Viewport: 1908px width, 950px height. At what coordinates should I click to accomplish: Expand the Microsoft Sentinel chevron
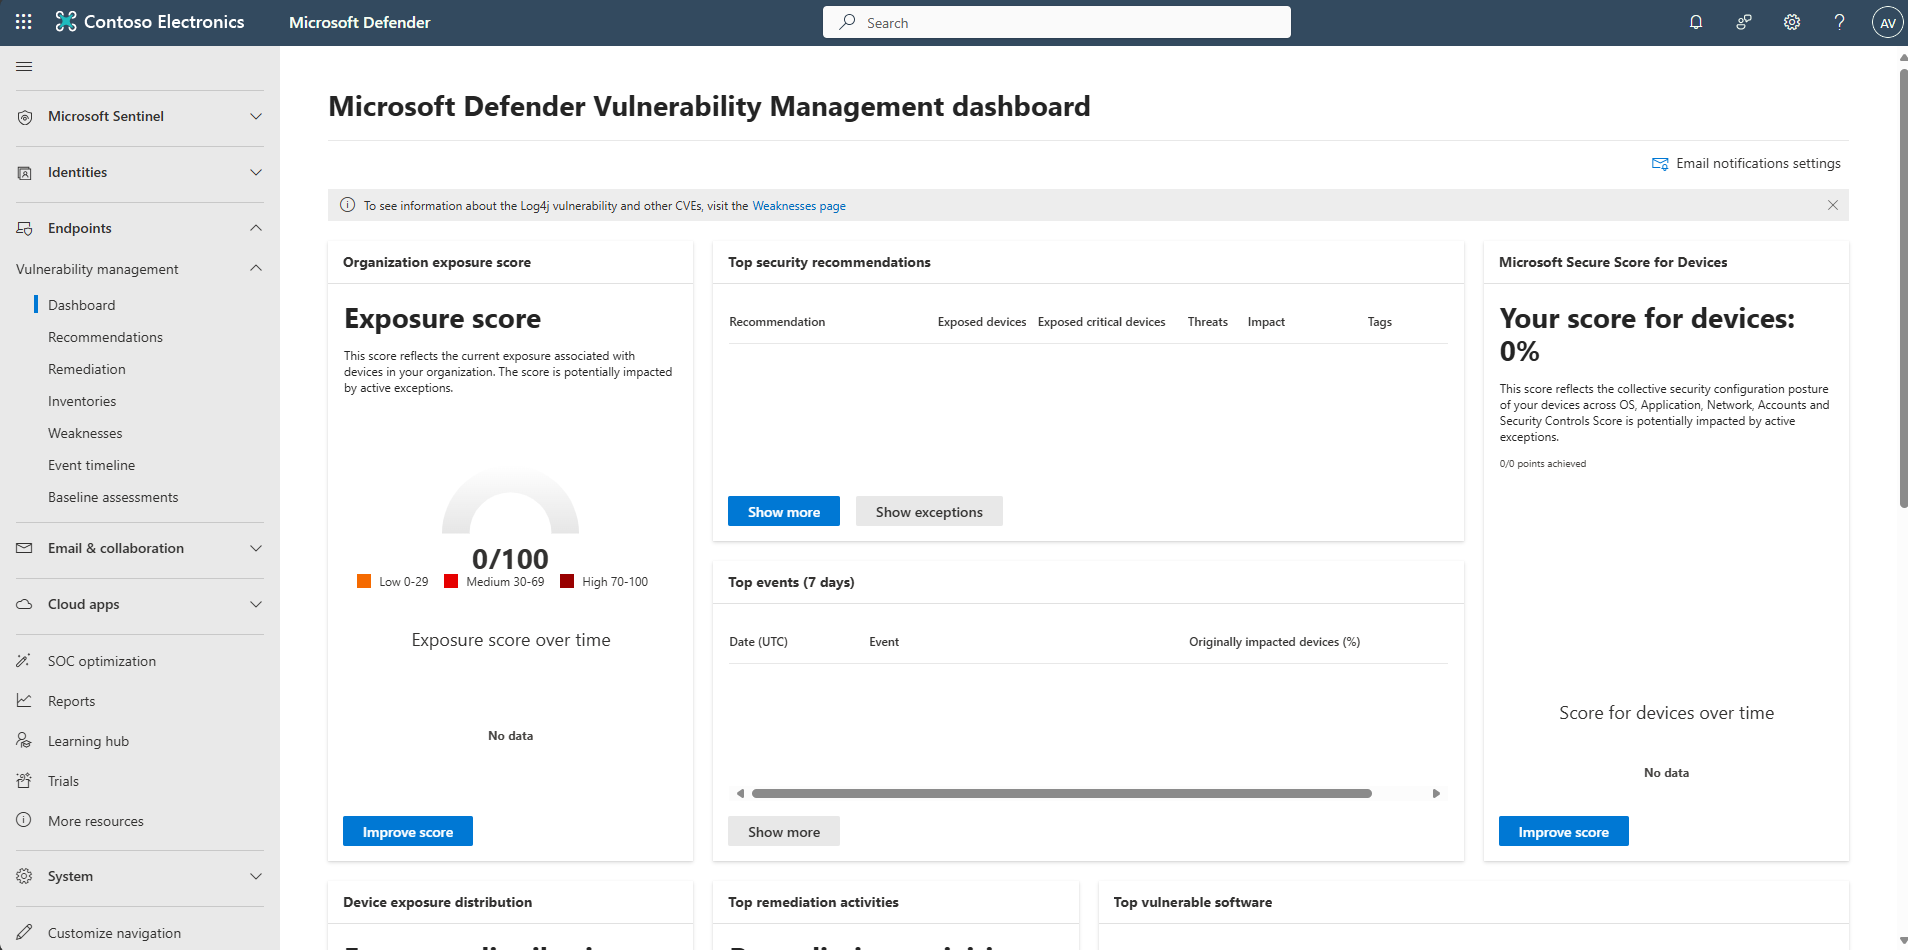click(256, 117)
